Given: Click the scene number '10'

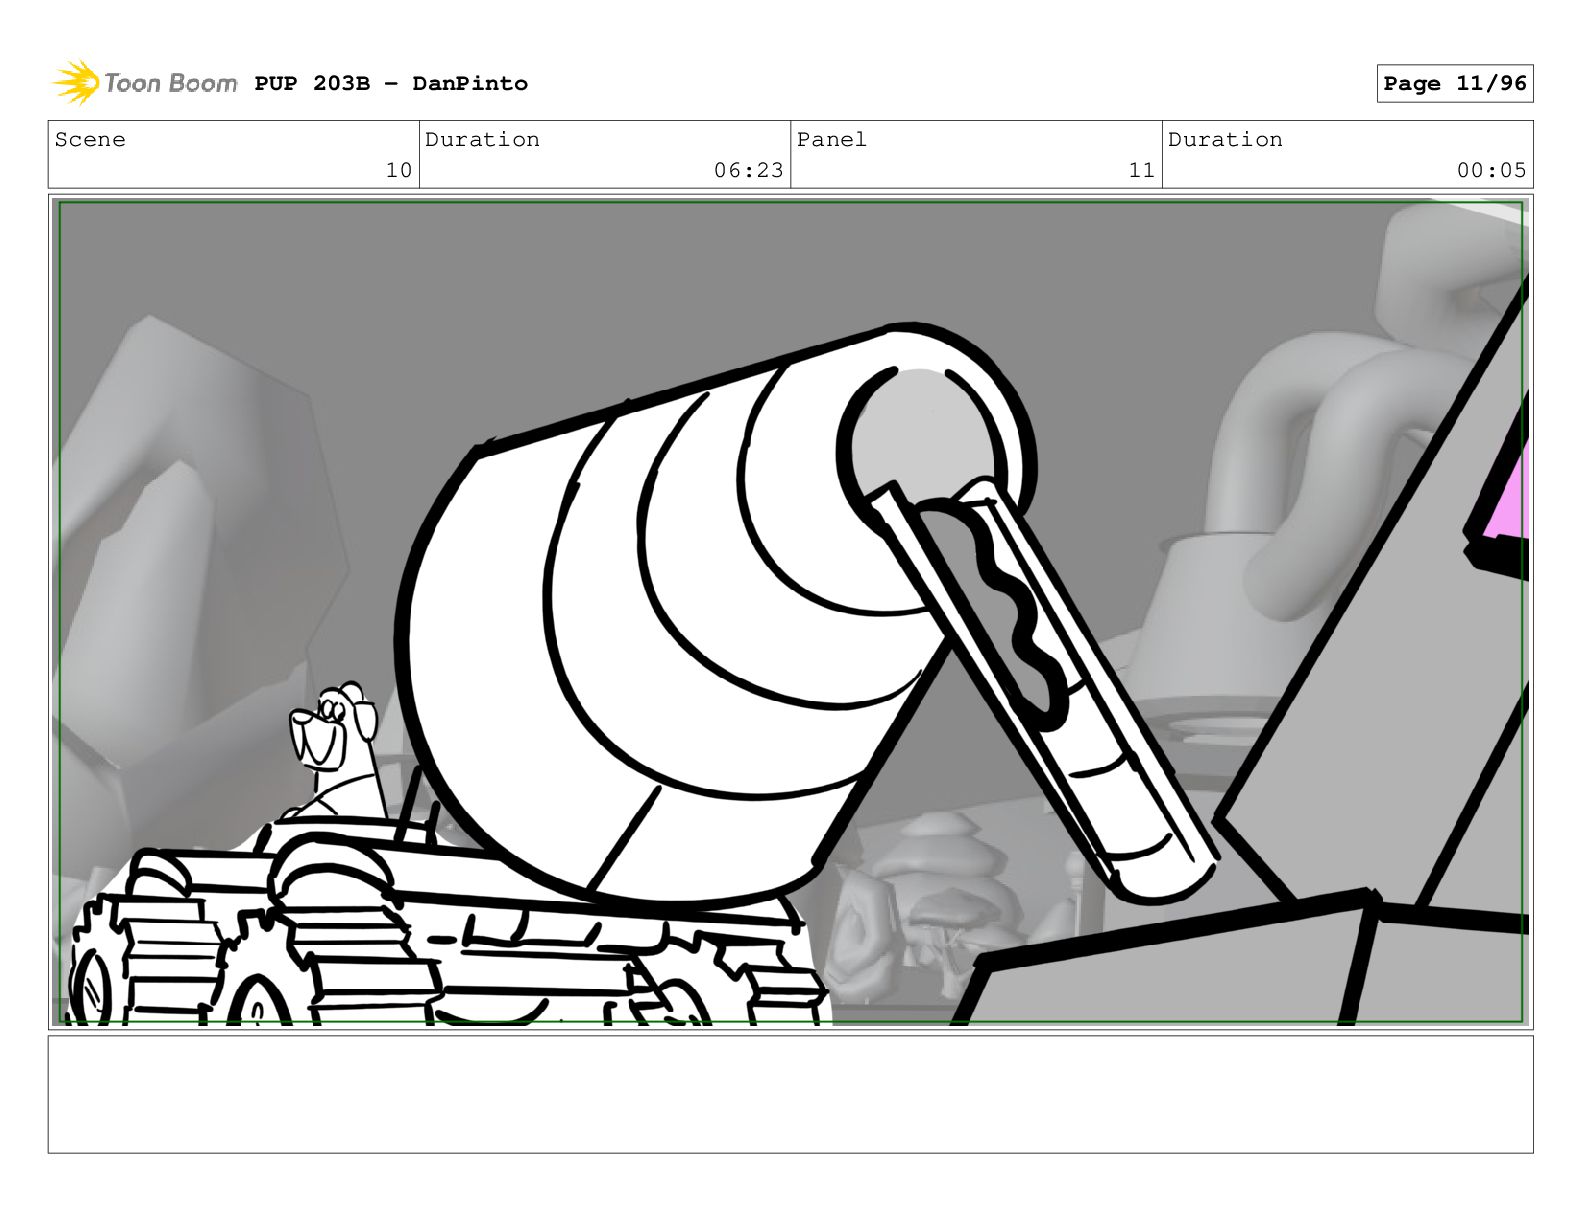Looking at the screenshot, I should pos(399,171).
